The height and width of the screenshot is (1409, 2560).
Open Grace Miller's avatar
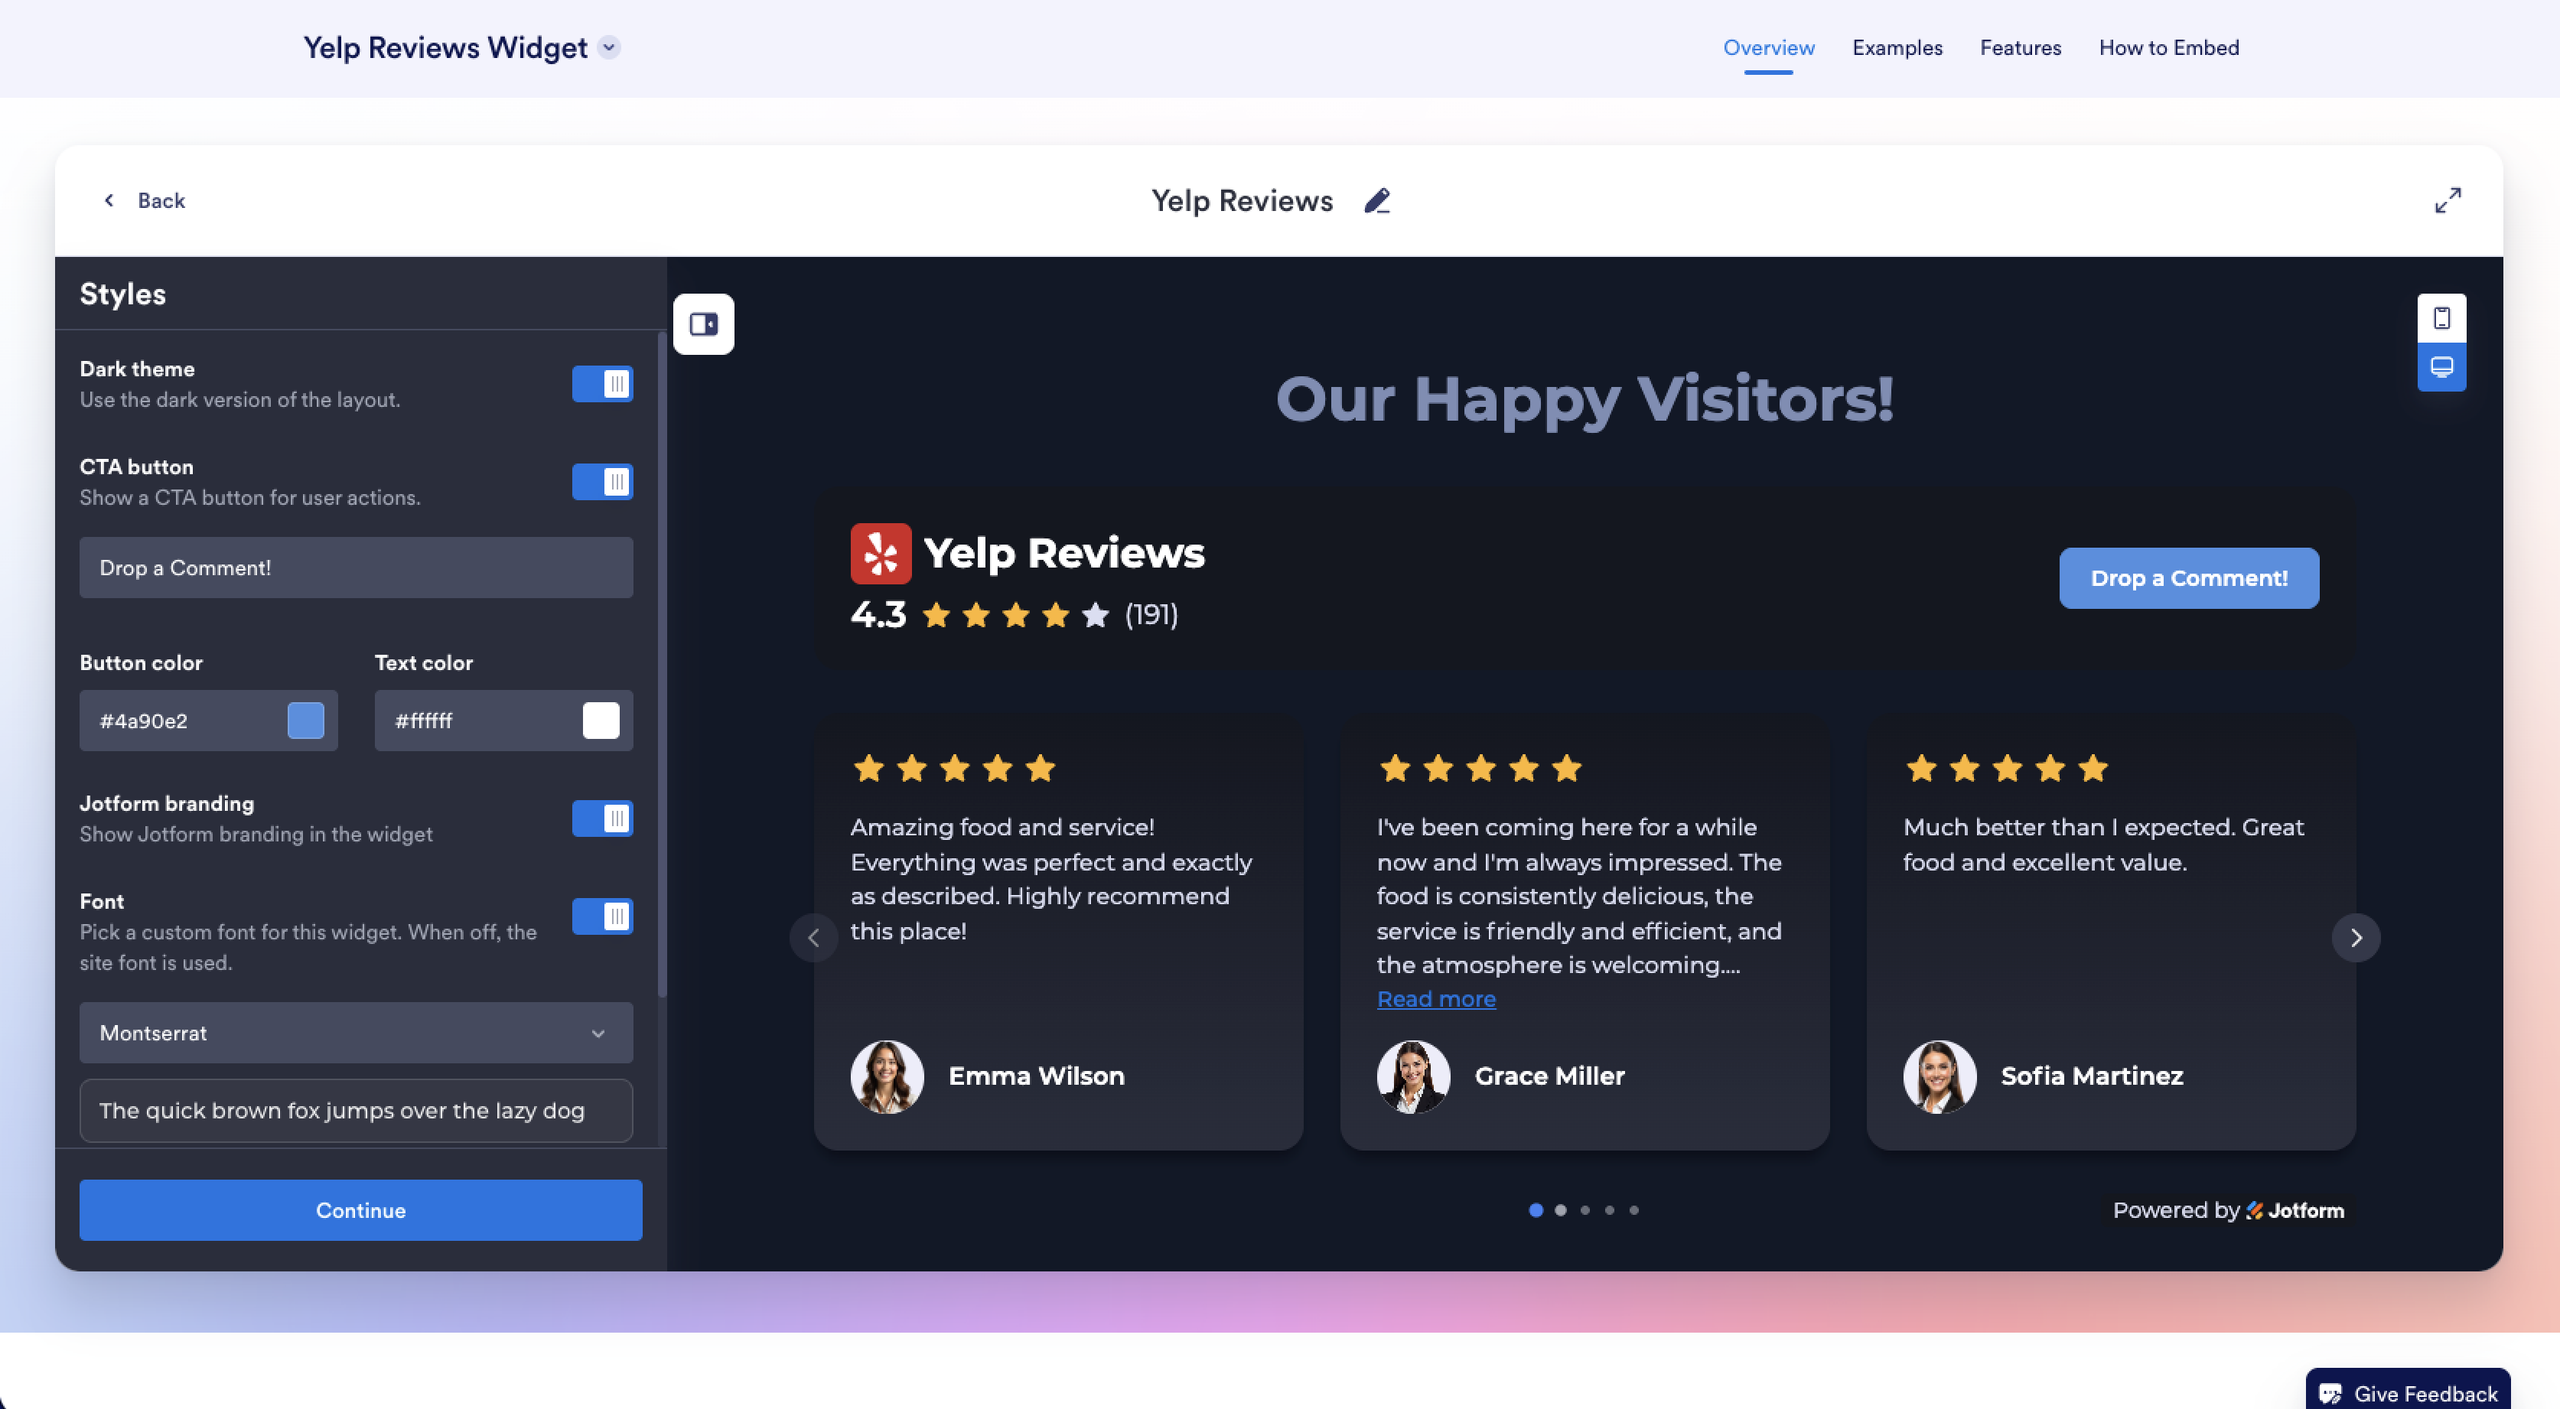[1413, 1076]
